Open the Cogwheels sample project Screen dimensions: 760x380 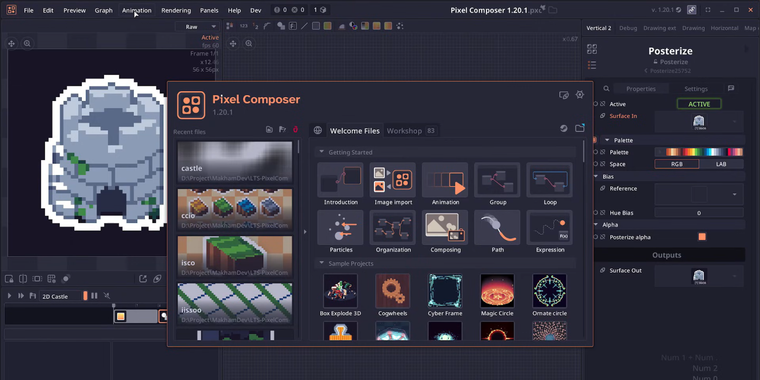393,295
